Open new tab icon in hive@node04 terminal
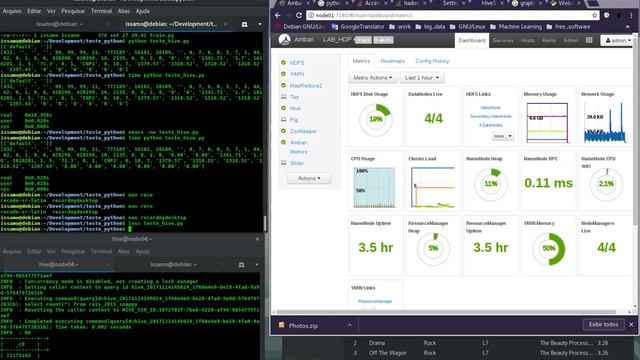 [x=241, y=265]
